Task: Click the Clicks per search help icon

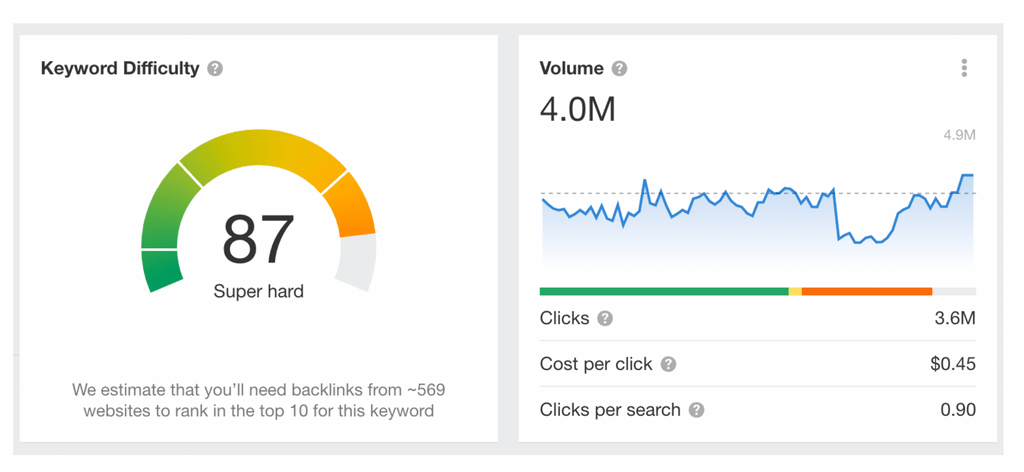Action: point(696,410)
